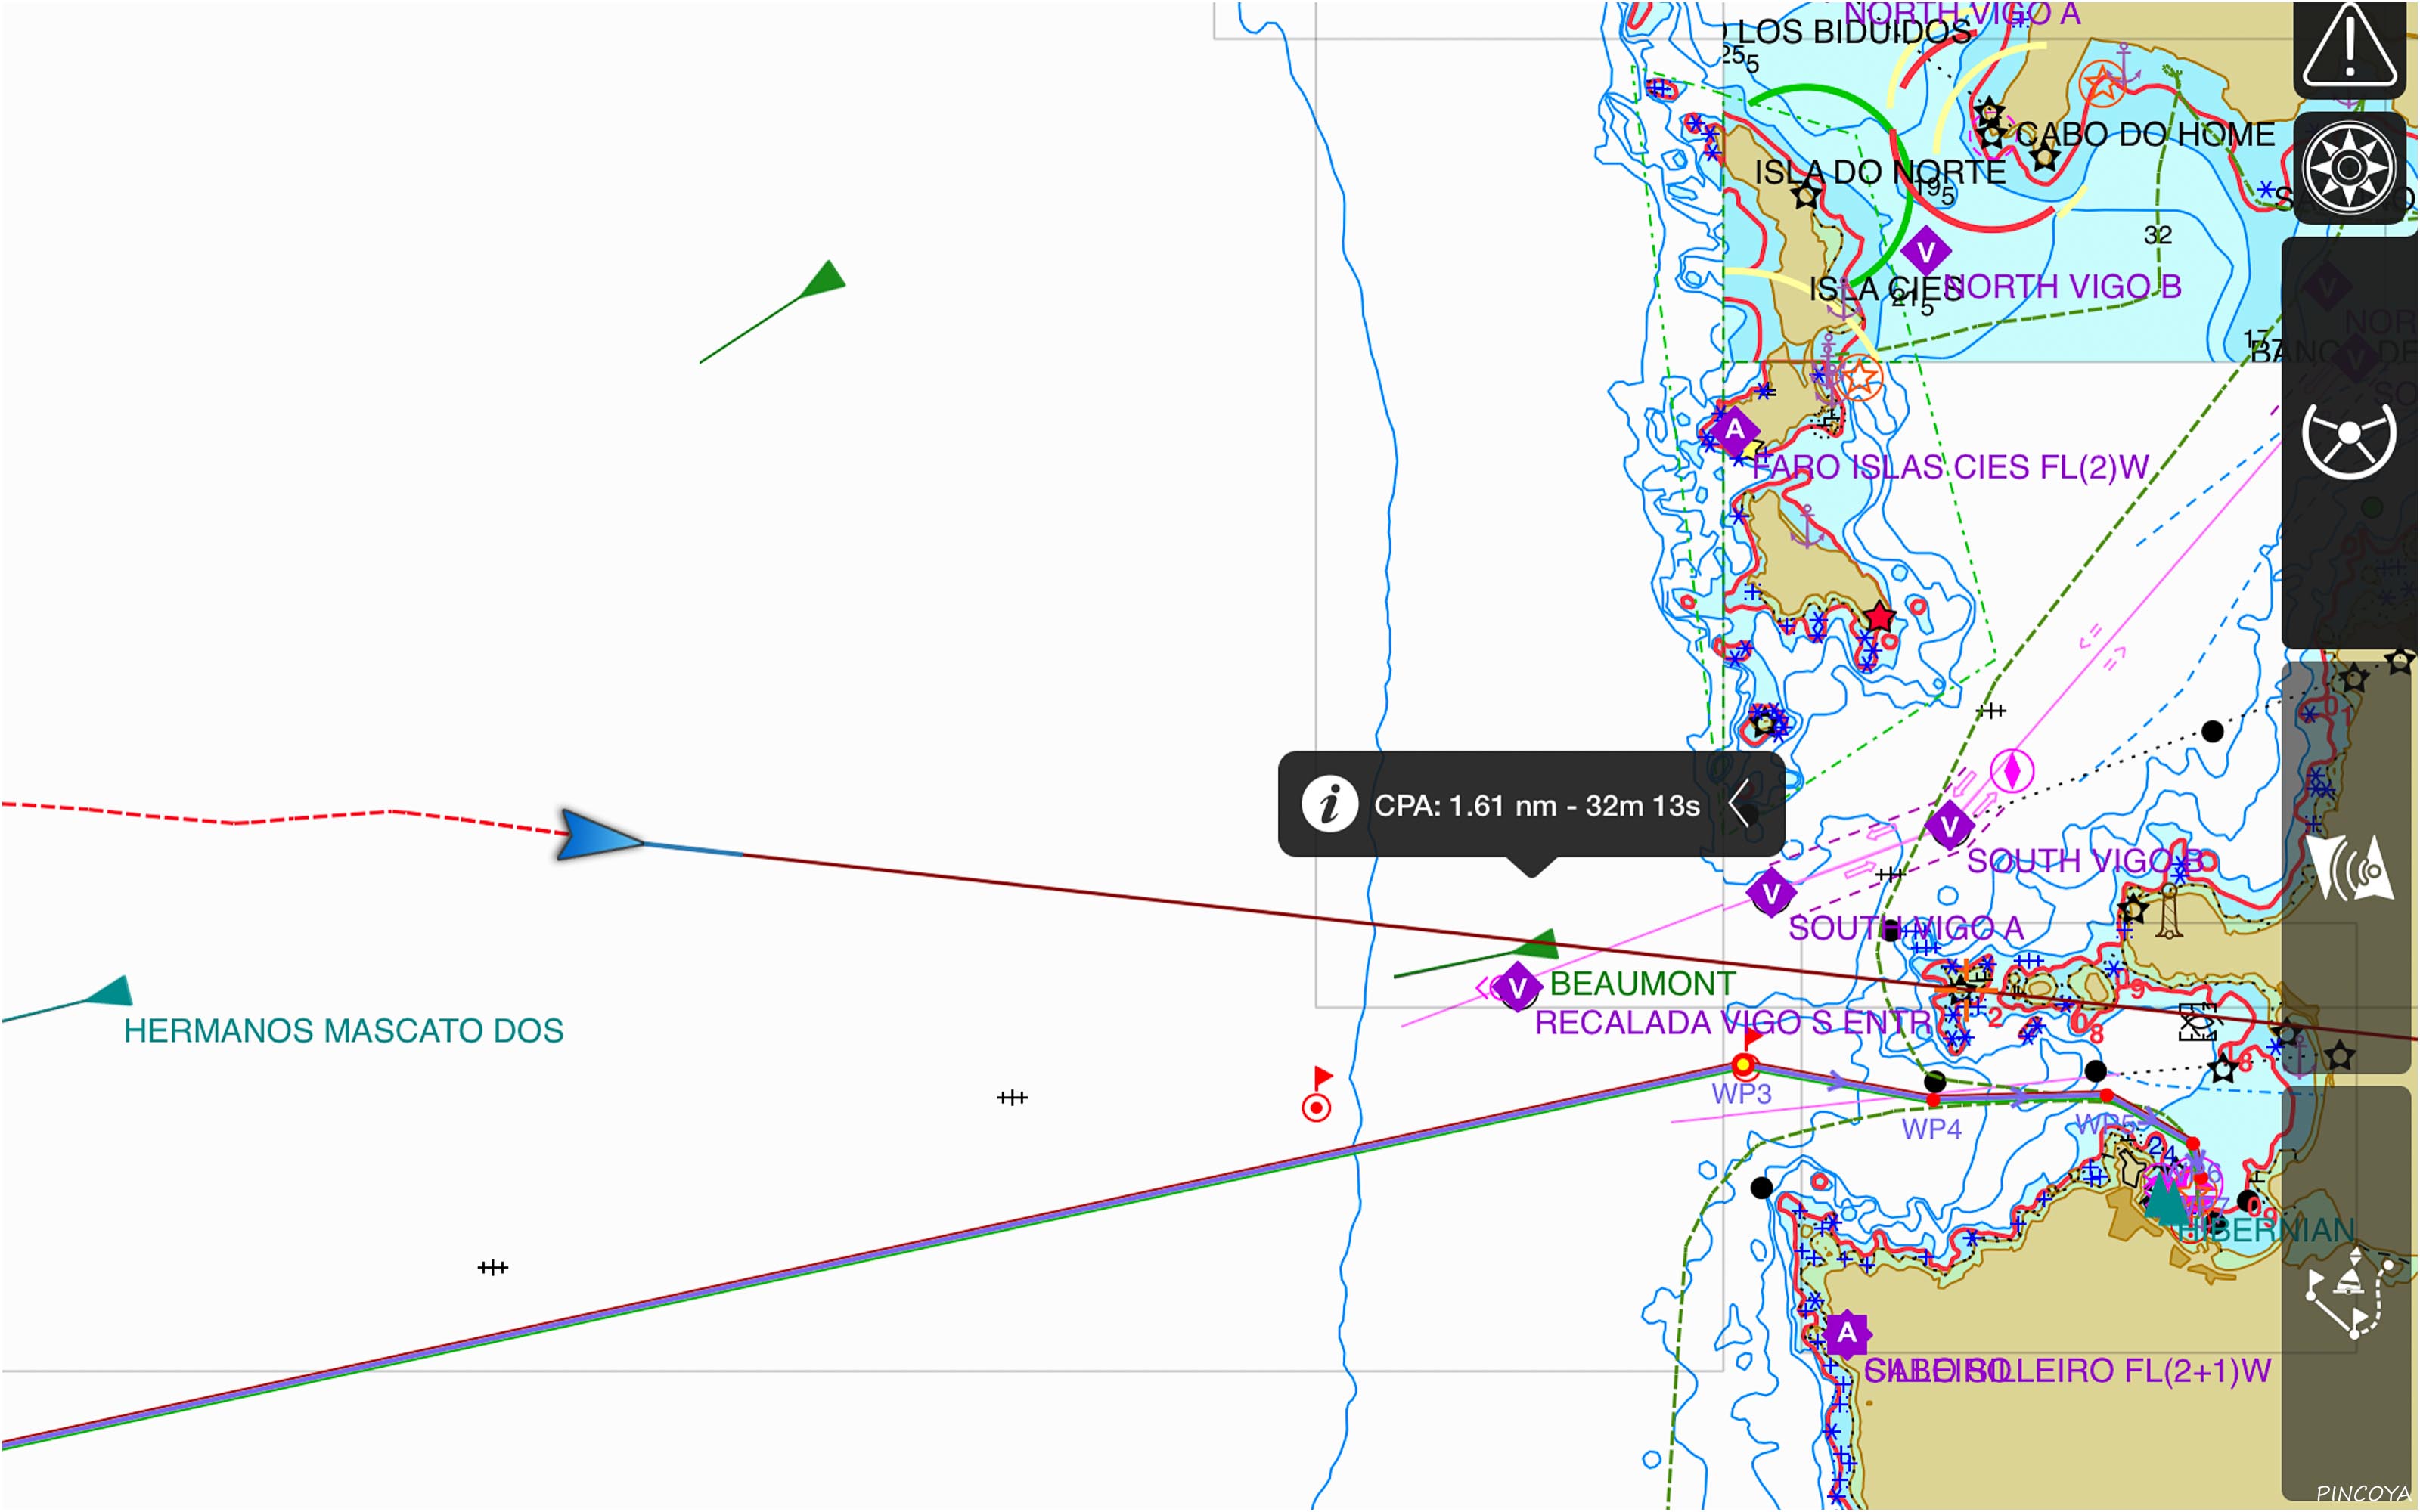Viewport: 2420px width, 1512px height.
Task: Tap the 32 depth sounding
Action: pyautogui.click(x=2157, y=235)
